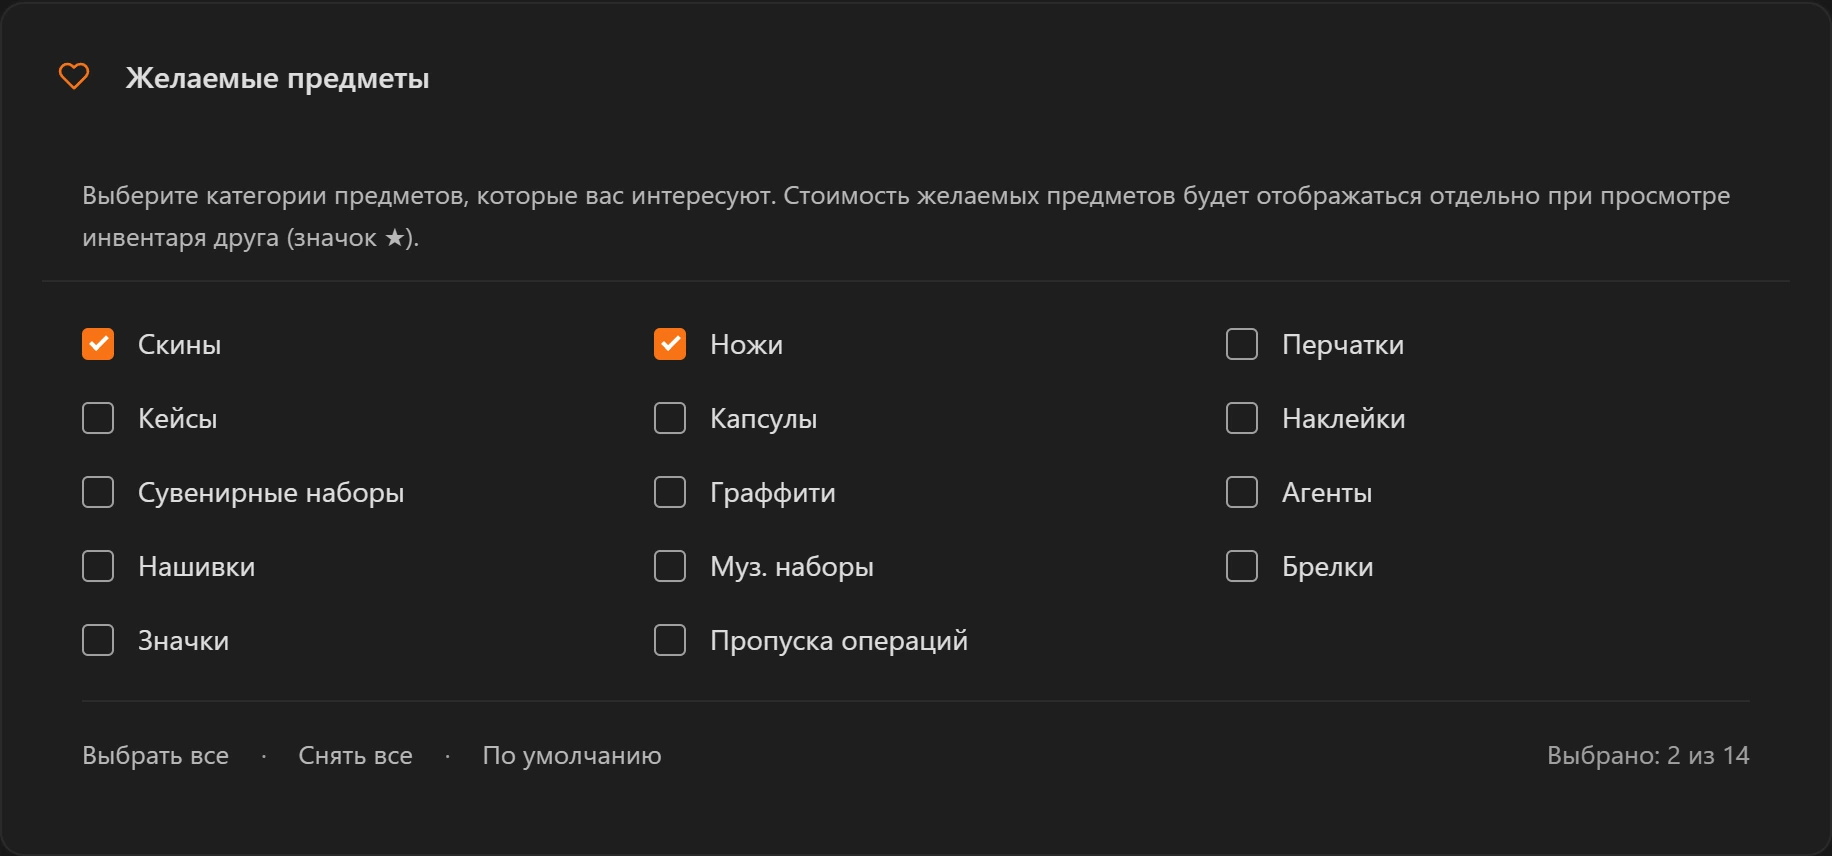Uncheck the Ножи checkbox
Screen dimensions: 1832x856
pos(670,344)
